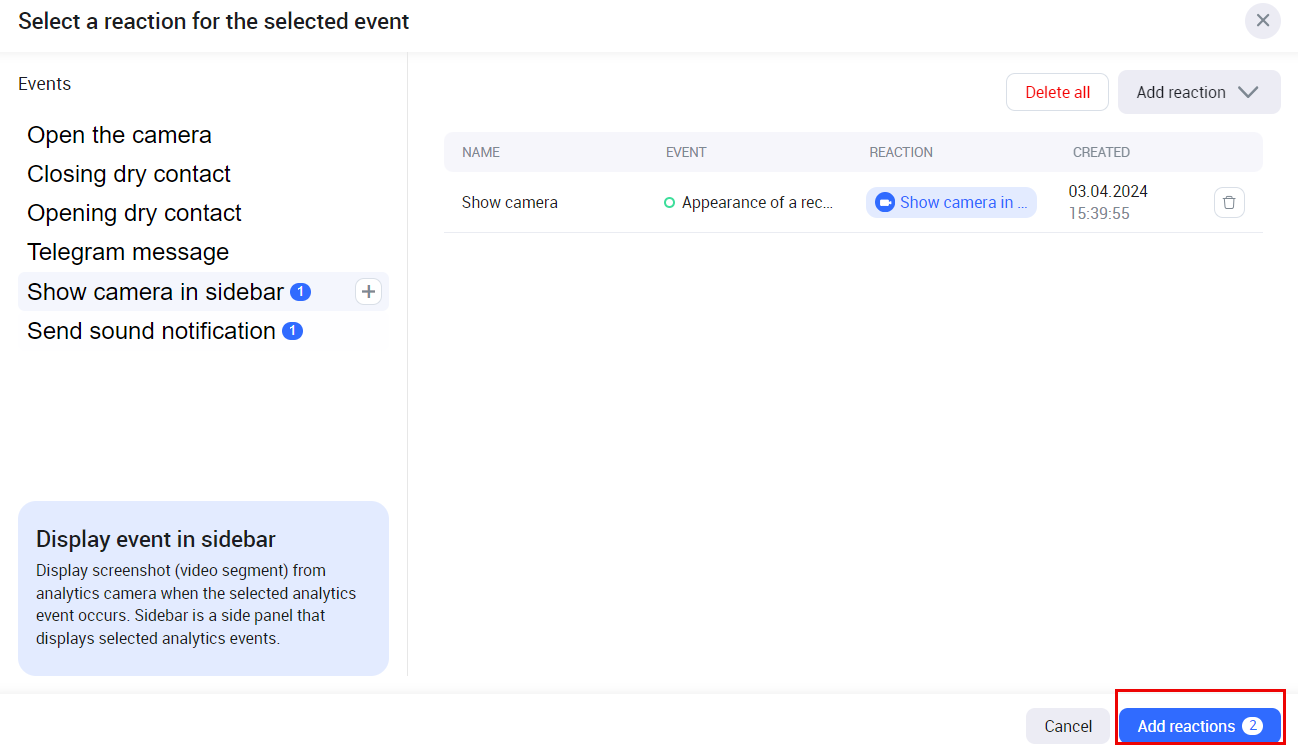Screen dimensions: 1298x754
Task: Confirm with the Add reactions button
Action: [1186, 726]
